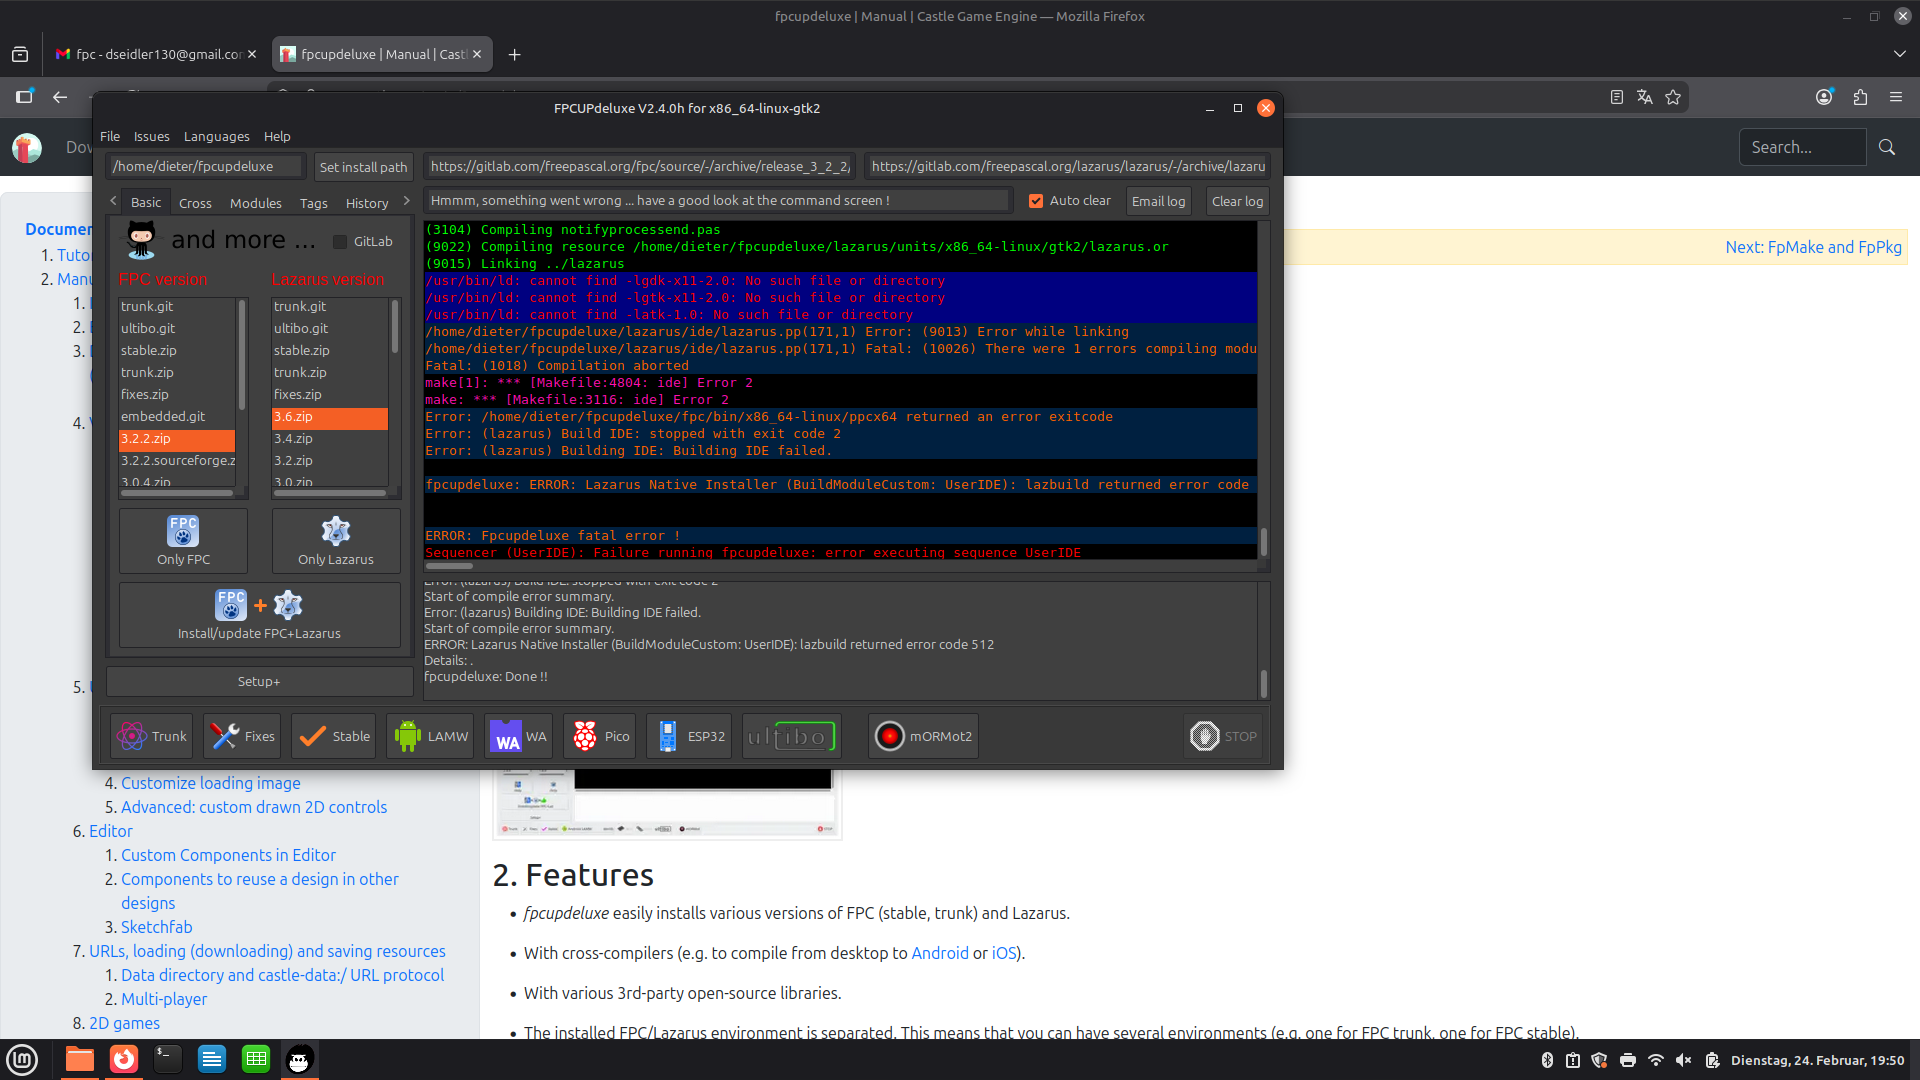1920x1080 pixels.
Task: Click the Clear log button
Action: pos(1237,201)
